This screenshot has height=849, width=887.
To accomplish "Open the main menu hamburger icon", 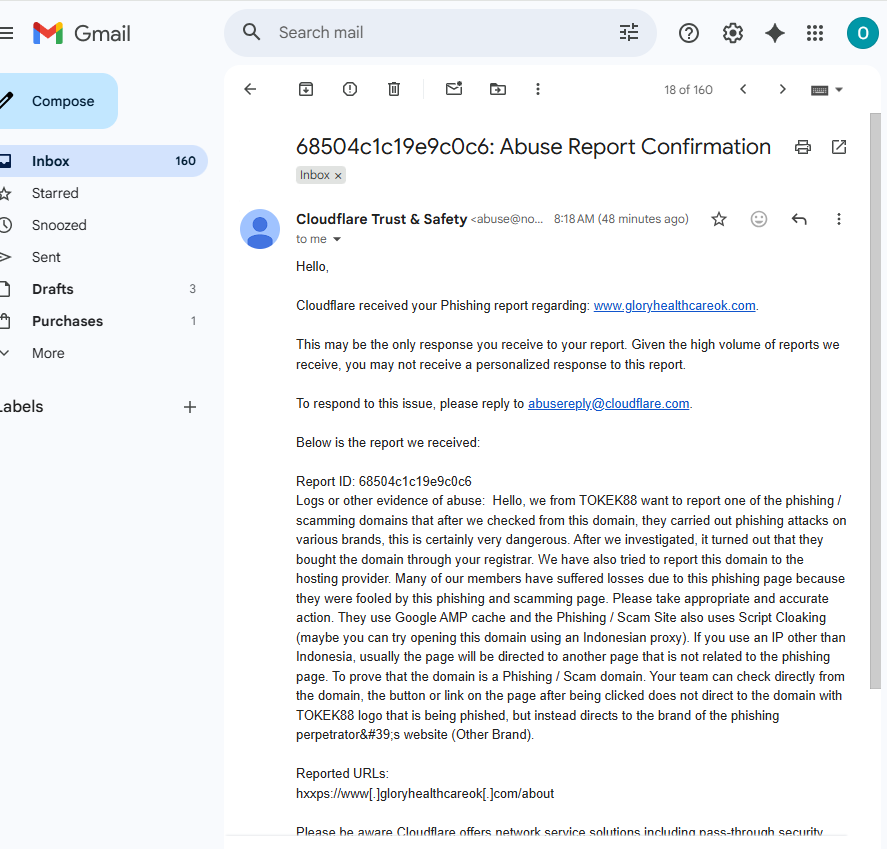I will click(6, 33).
